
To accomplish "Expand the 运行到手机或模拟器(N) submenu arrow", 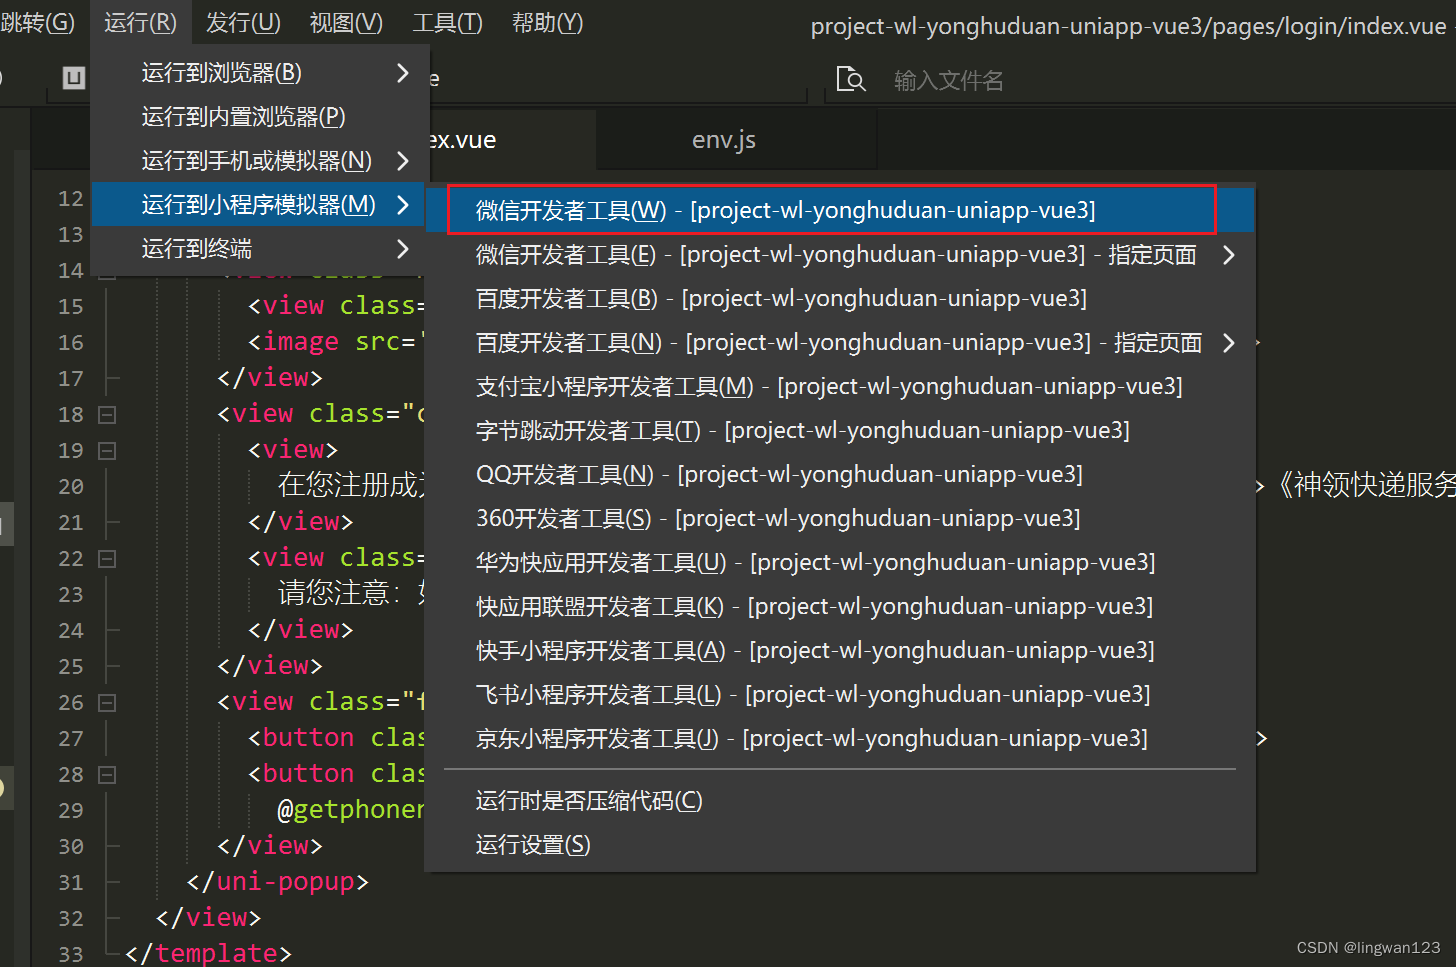I will [x=402, y=161].
